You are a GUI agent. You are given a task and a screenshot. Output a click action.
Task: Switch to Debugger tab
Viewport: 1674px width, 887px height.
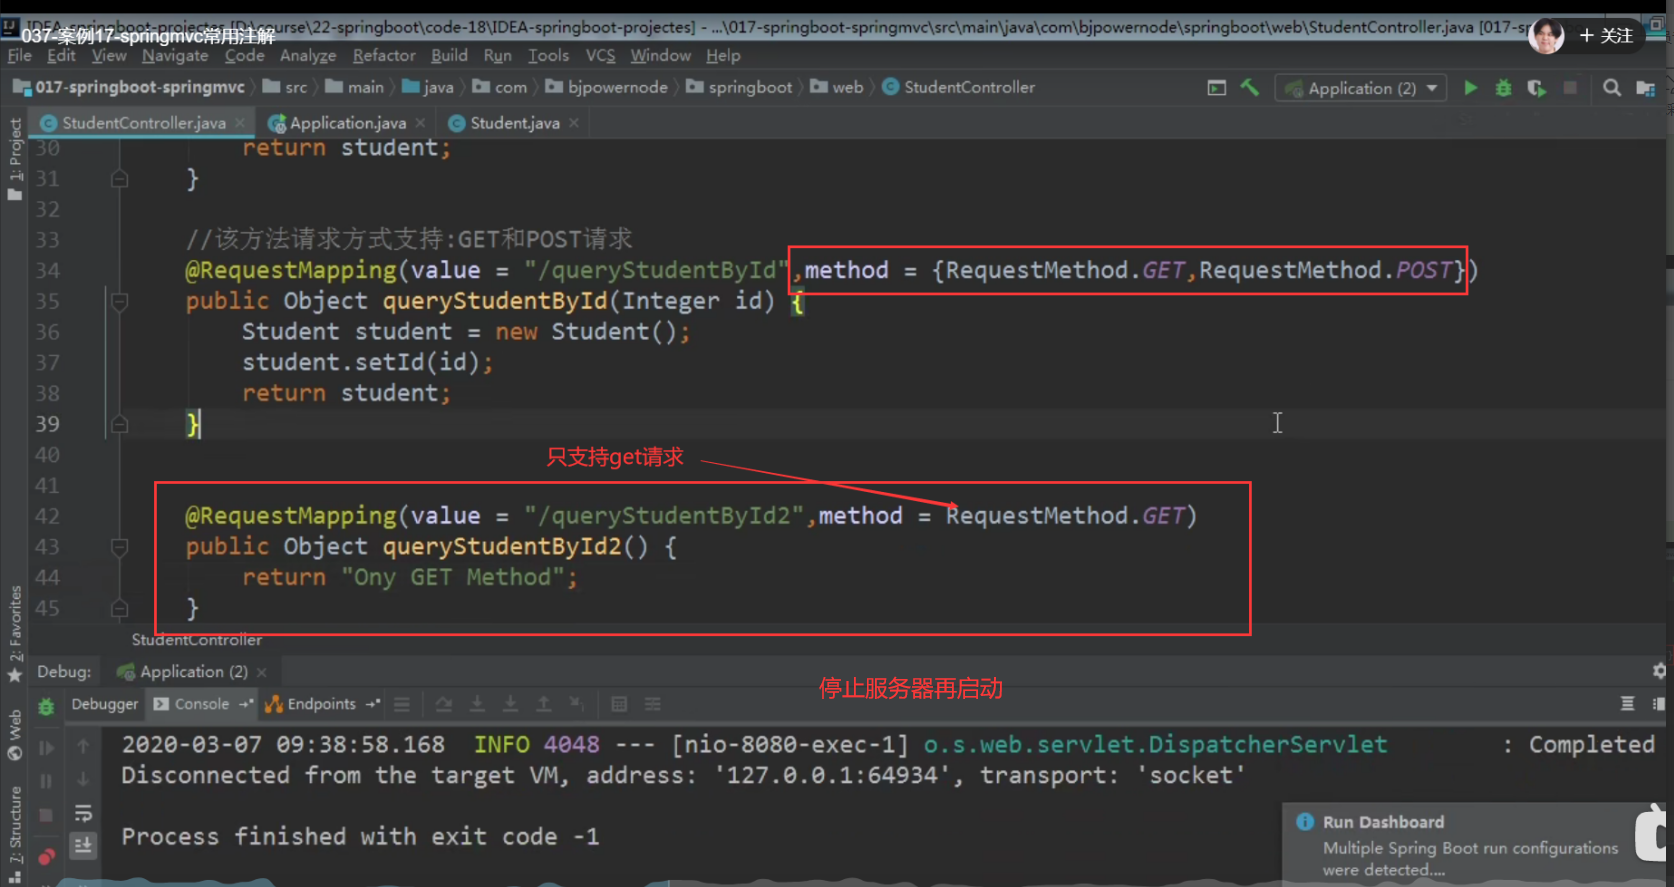104,705
